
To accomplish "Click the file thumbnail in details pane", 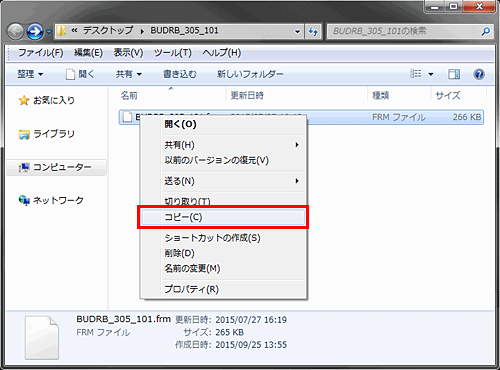I will pos(42,337).
